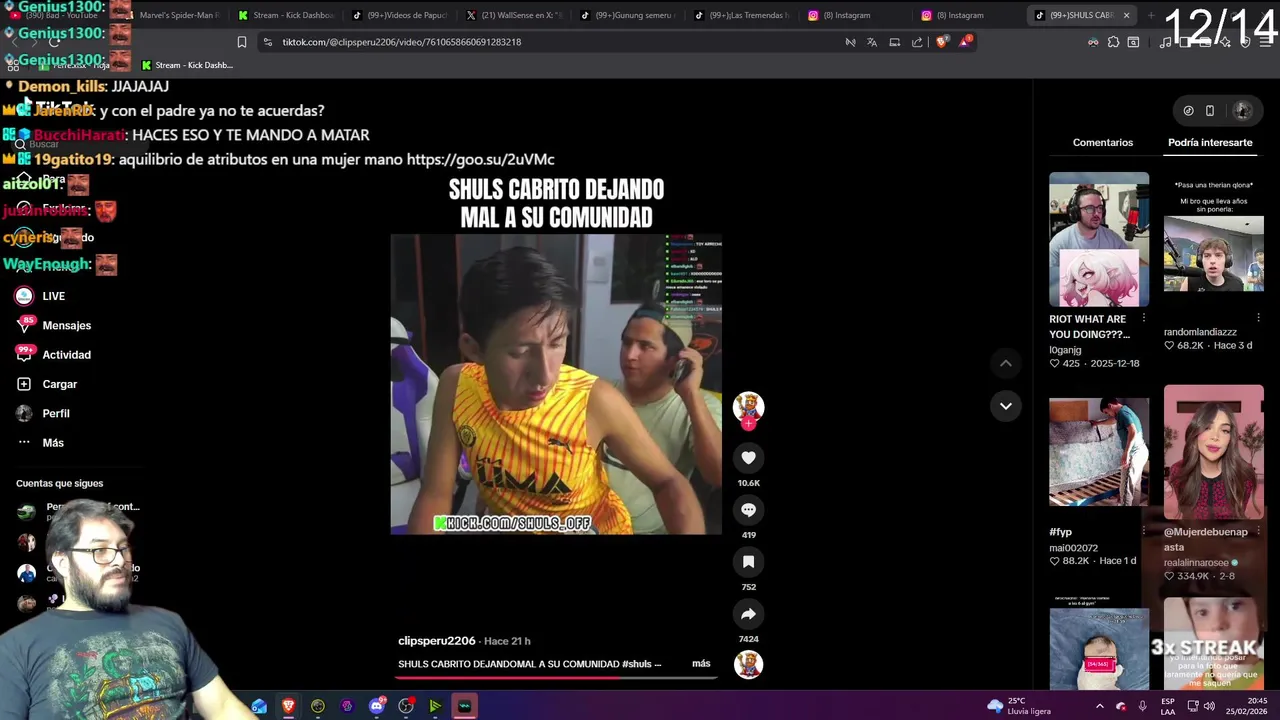
Task: Open the l0ganjg author link
Action: coord(1065,350)
